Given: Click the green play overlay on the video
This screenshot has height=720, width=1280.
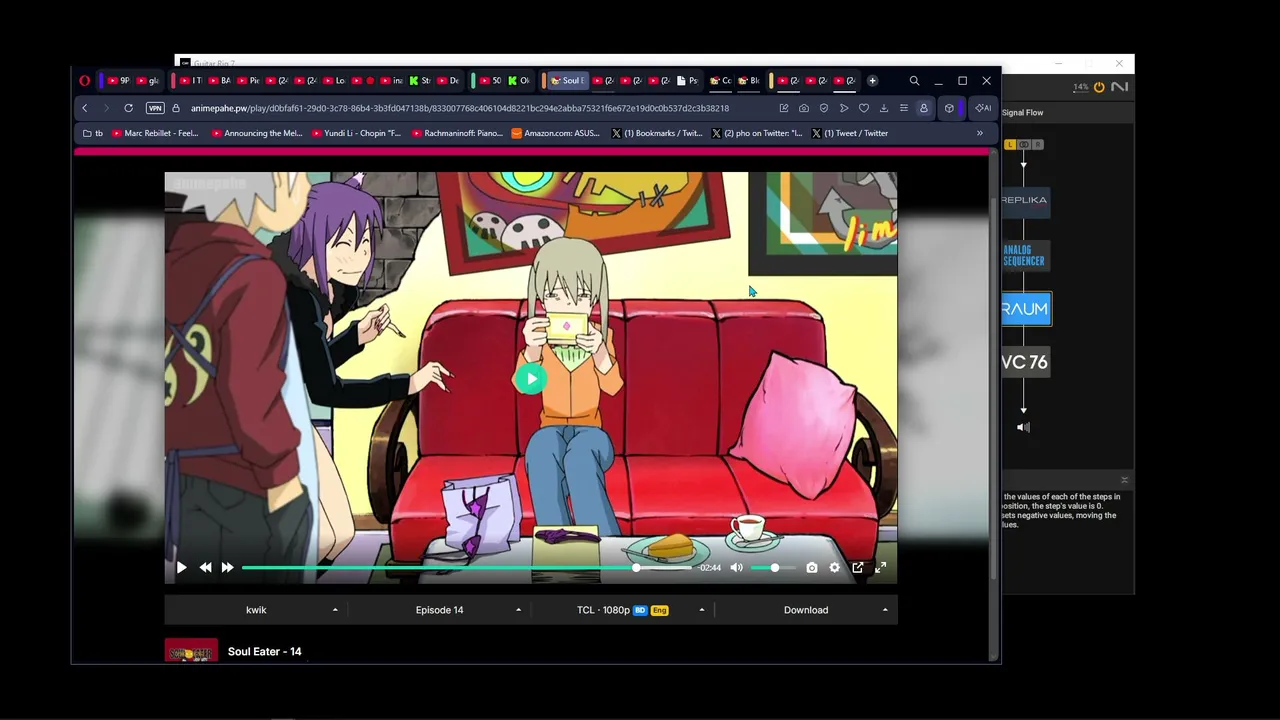Looking at the screenshot, I should [531, 379].
